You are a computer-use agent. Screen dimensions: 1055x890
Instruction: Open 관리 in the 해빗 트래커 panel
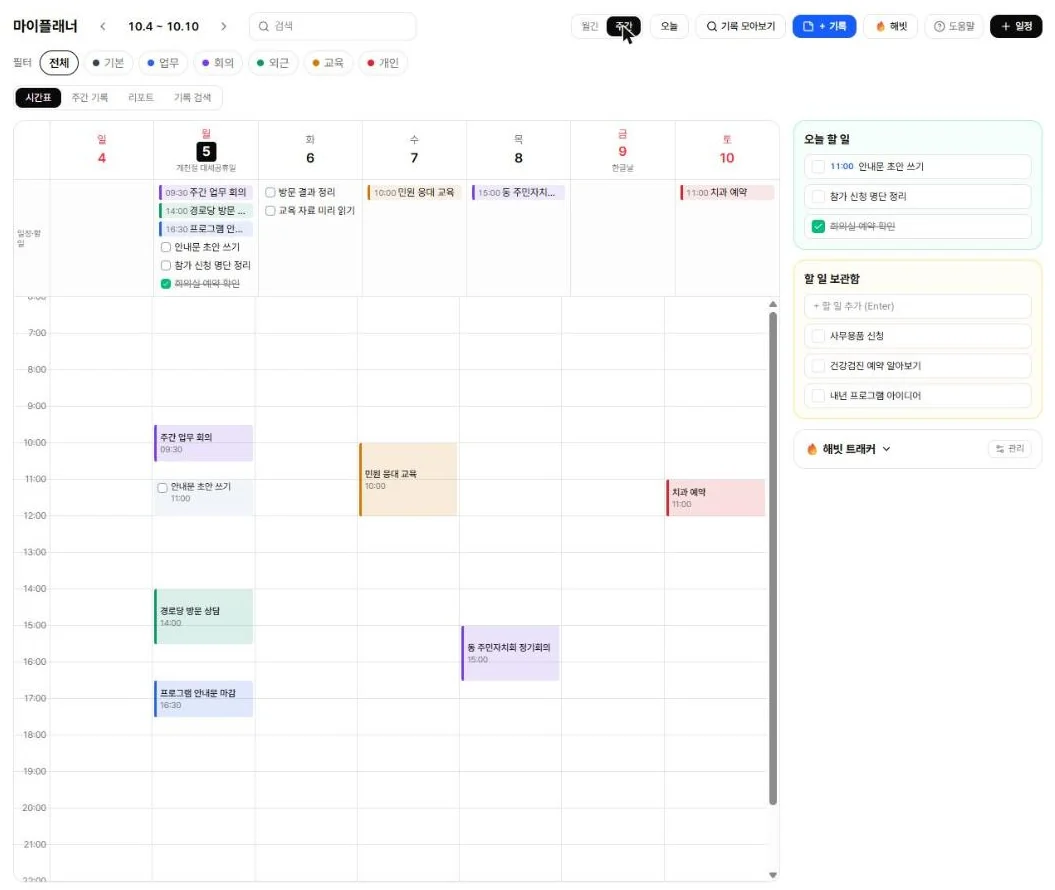click(x=1010, y=449)
